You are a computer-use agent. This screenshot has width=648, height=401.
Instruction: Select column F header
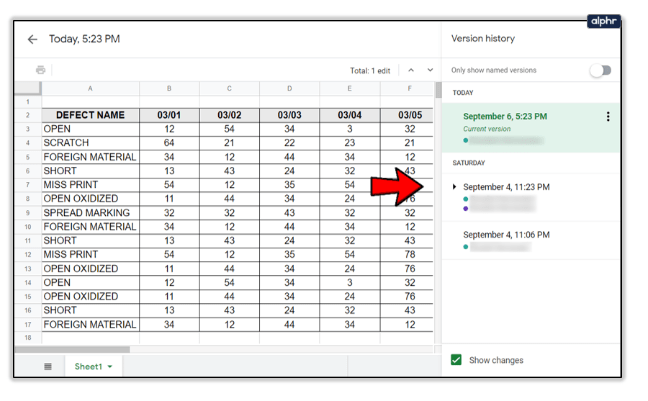tap(409, 88)
